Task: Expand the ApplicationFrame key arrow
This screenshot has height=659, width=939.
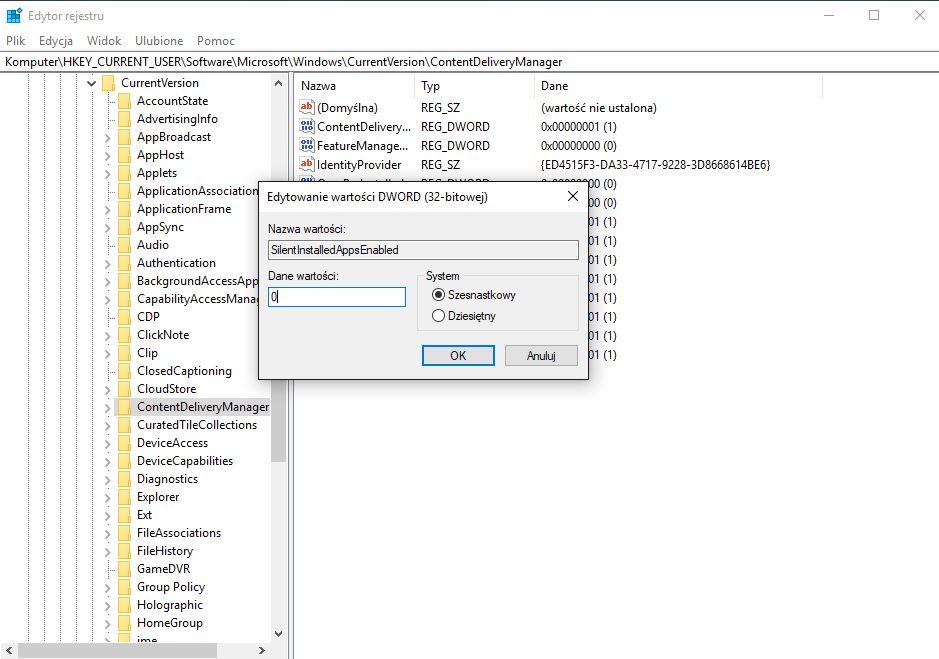Action: click(108, 209)
